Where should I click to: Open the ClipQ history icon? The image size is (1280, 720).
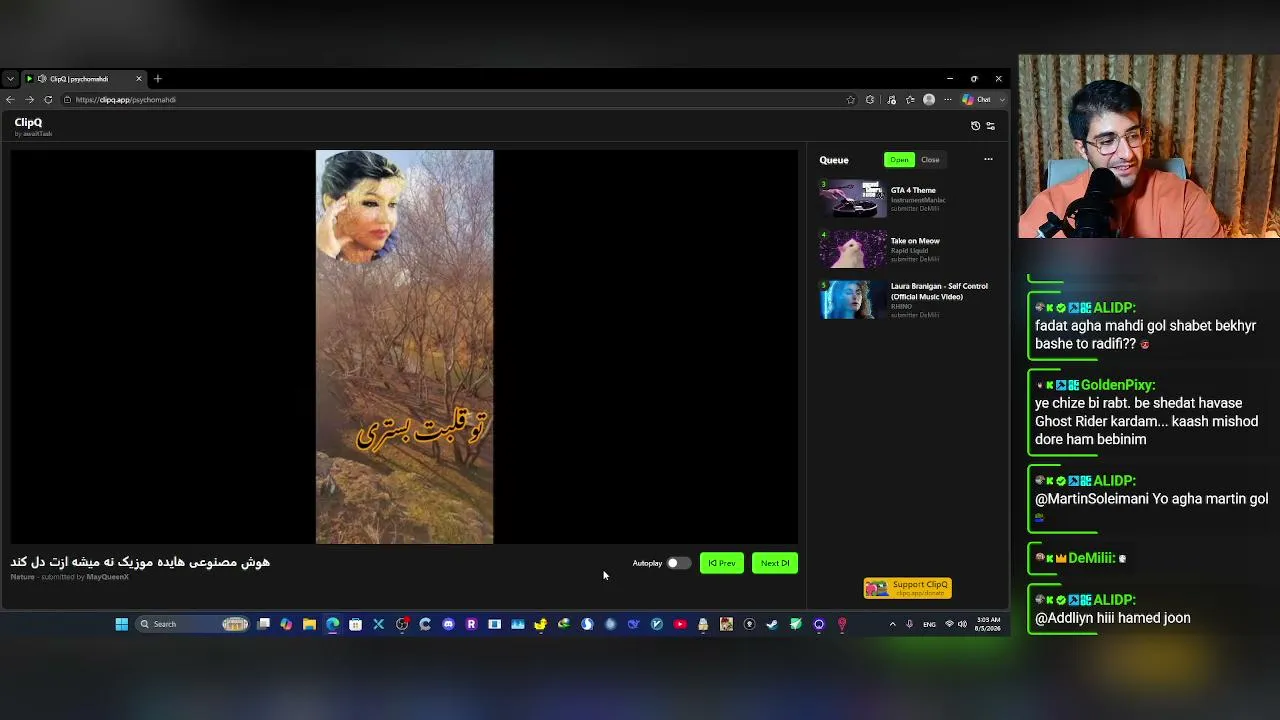pos(976,126)
